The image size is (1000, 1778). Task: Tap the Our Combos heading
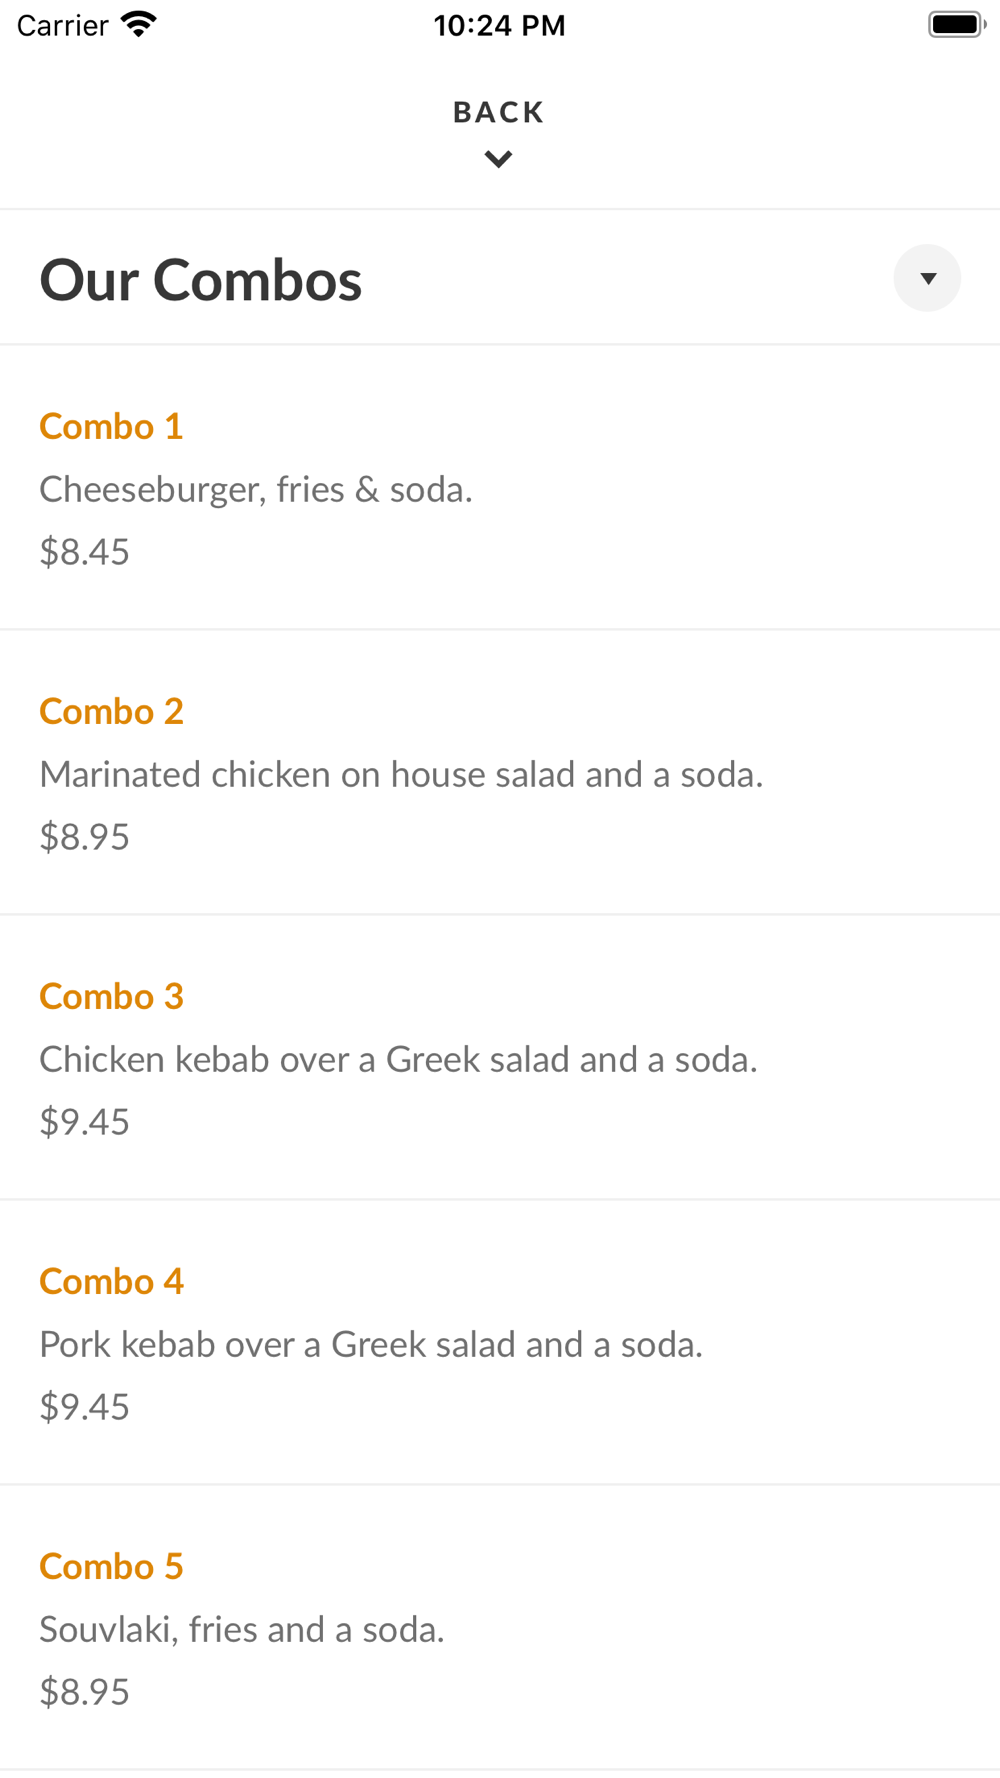point(201,280)
